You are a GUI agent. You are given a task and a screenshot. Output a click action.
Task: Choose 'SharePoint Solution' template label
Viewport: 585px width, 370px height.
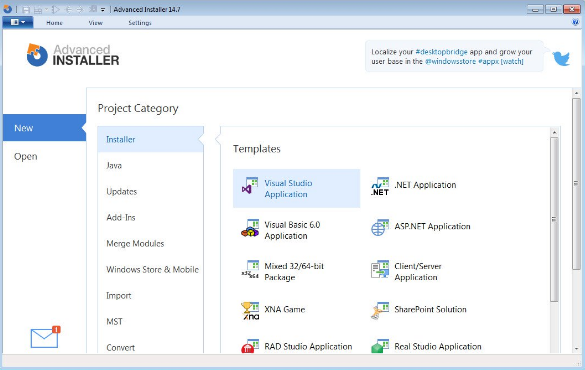point(431,310)
